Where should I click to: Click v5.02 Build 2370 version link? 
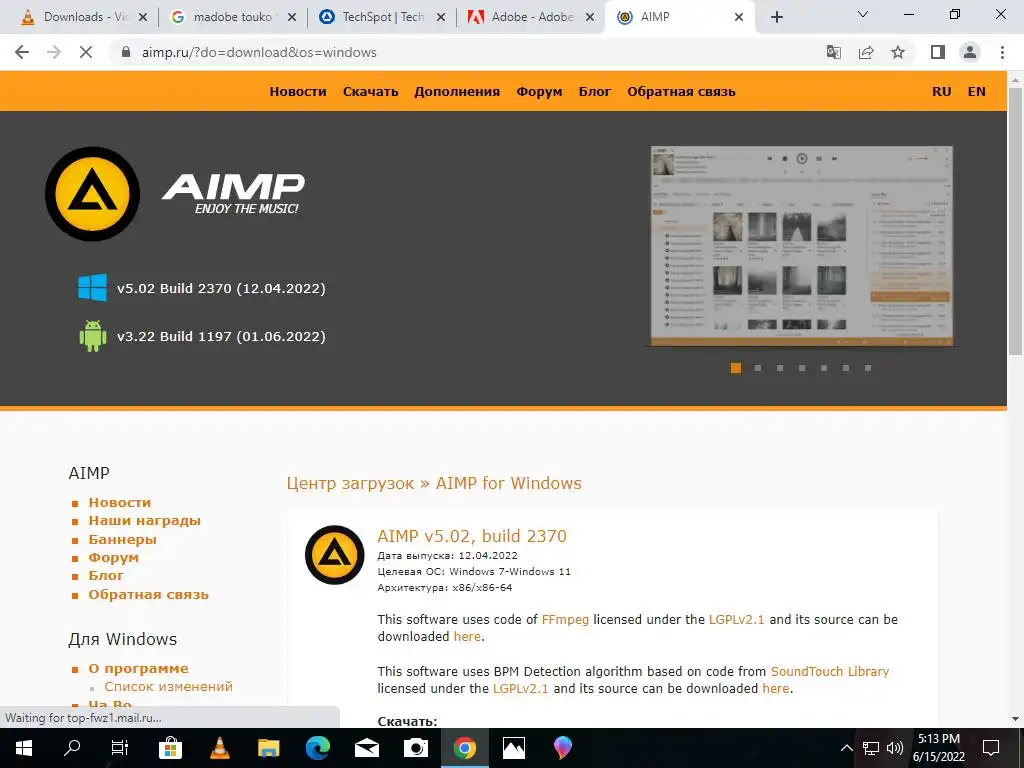pyautogui.click(x=221, y=288)
